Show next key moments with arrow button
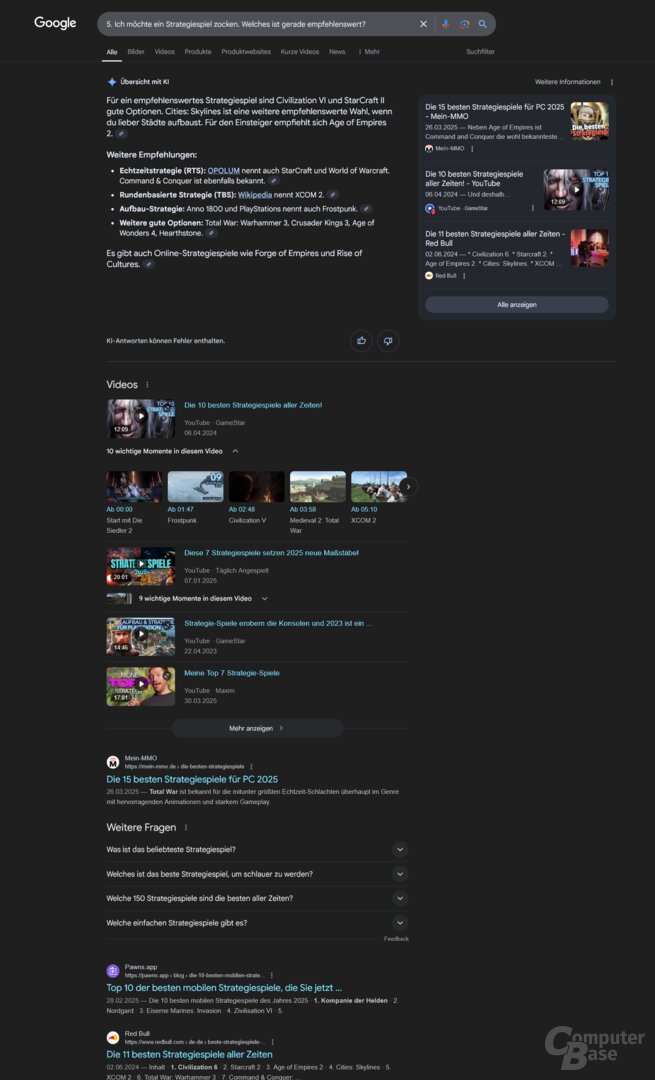 [408, 486]
